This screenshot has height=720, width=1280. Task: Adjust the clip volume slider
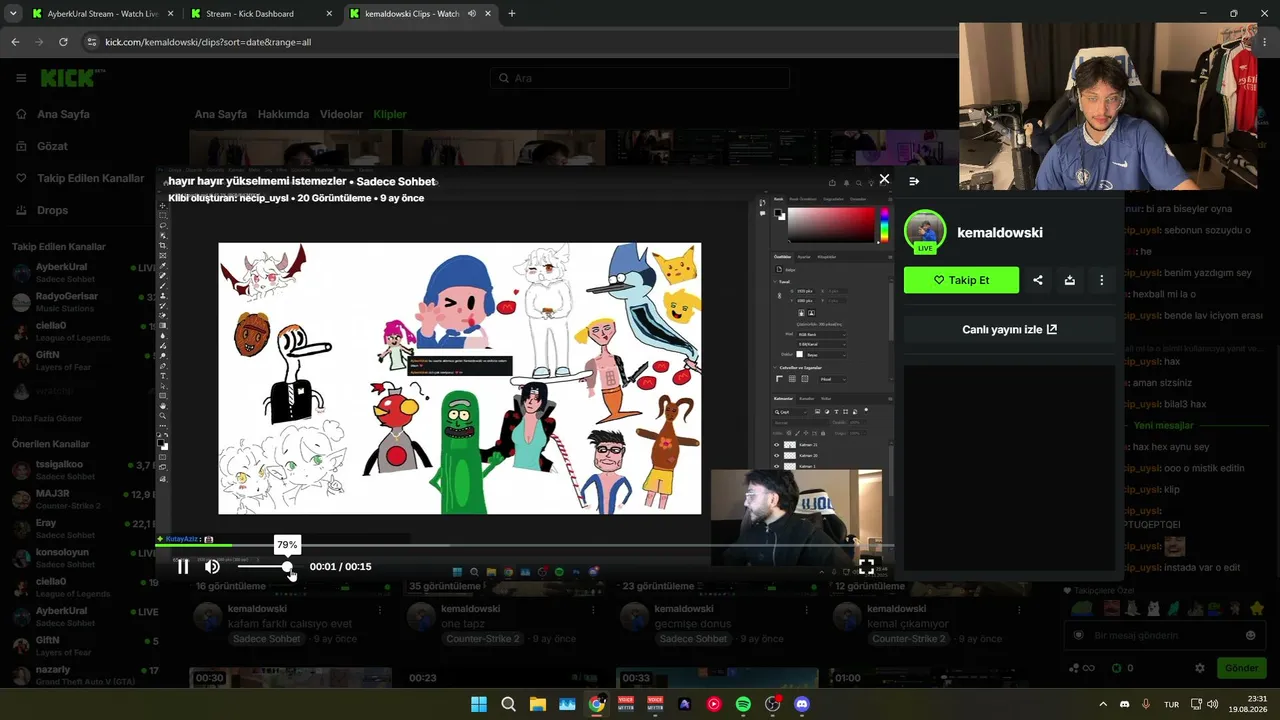point(264,567)
